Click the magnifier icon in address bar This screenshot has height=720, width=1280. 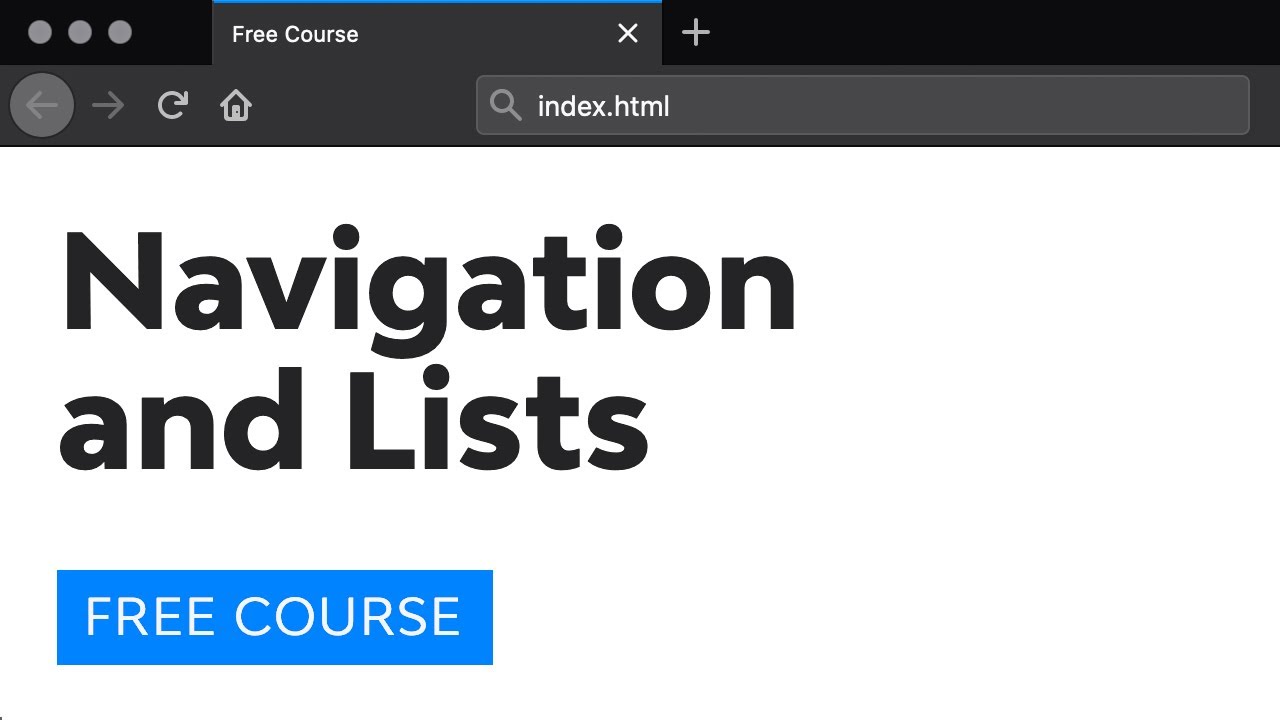pyautogui.click(x=506, y=105)
